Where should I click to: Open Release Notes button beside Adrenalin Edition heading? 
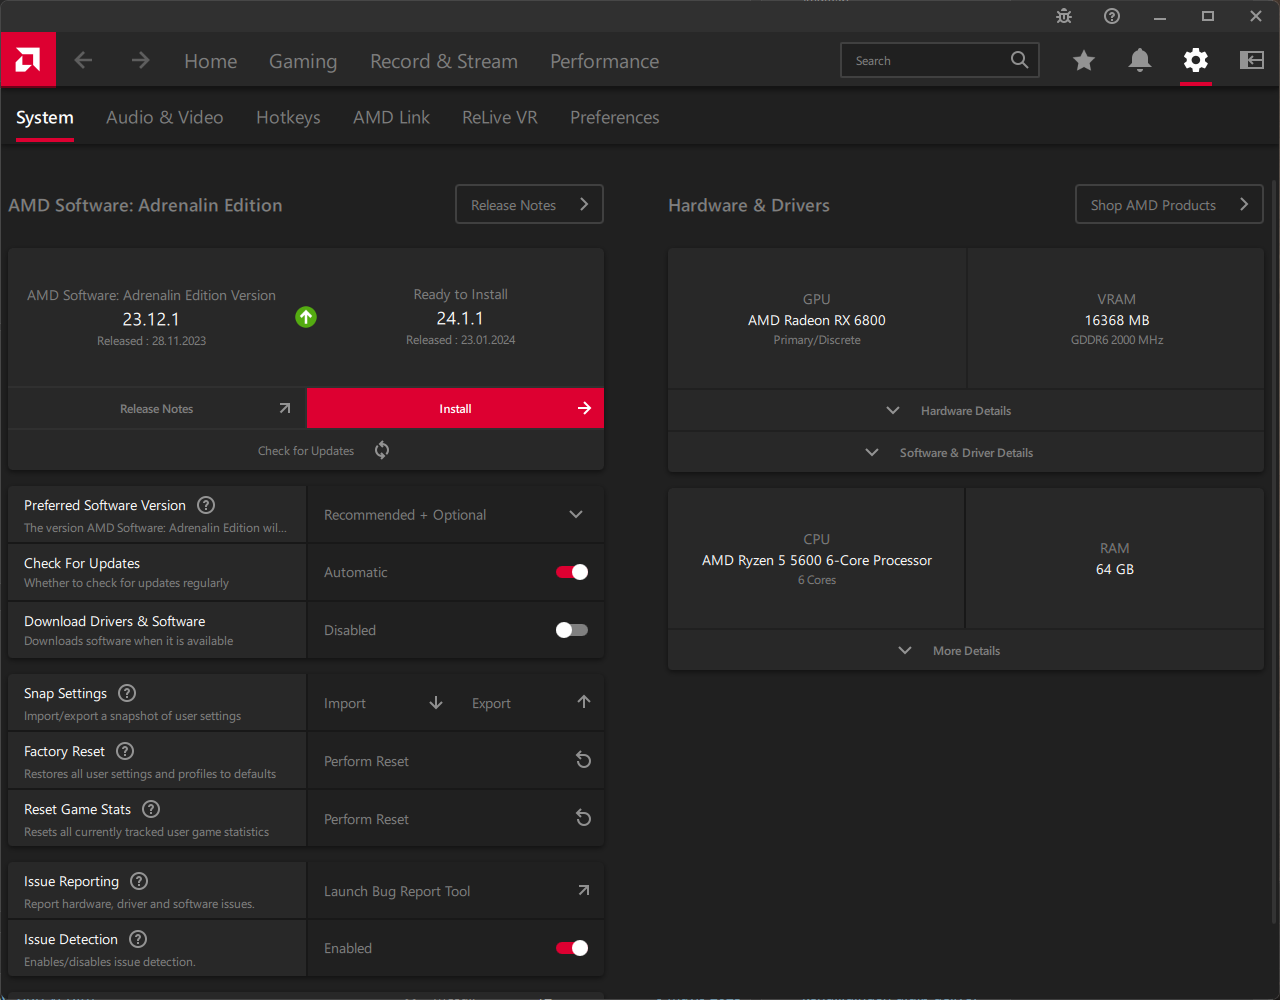(530, 204)
